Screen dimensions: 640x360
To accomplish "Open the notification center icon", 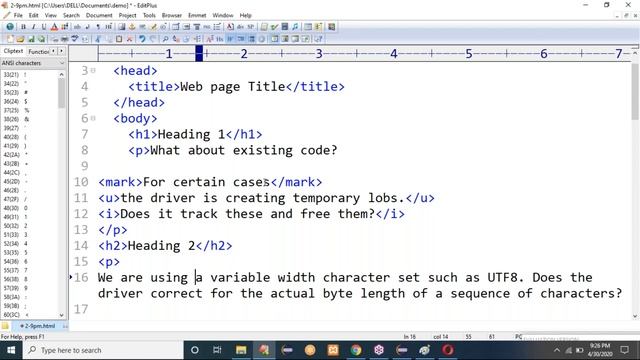I will pyautogui.click(x=624, y=350).
